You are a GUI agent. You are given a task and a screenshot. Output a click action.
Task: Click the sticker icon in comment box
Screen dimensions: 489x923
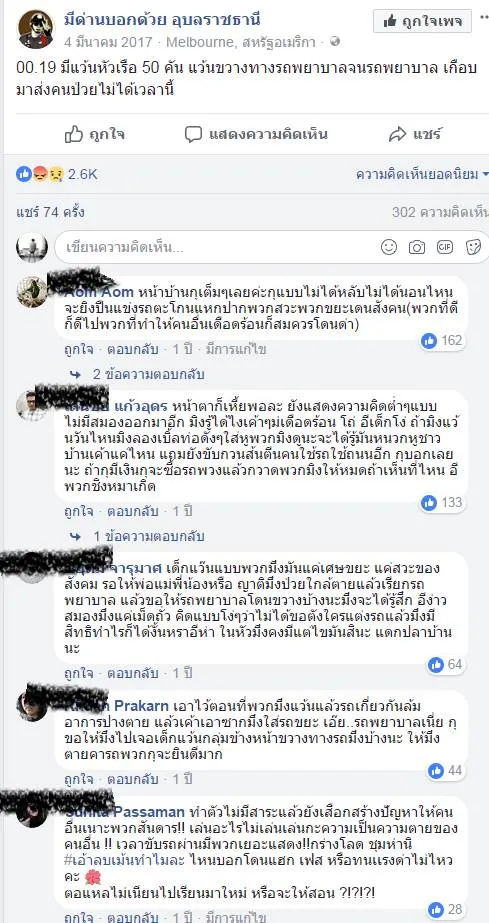pos(473,247)
